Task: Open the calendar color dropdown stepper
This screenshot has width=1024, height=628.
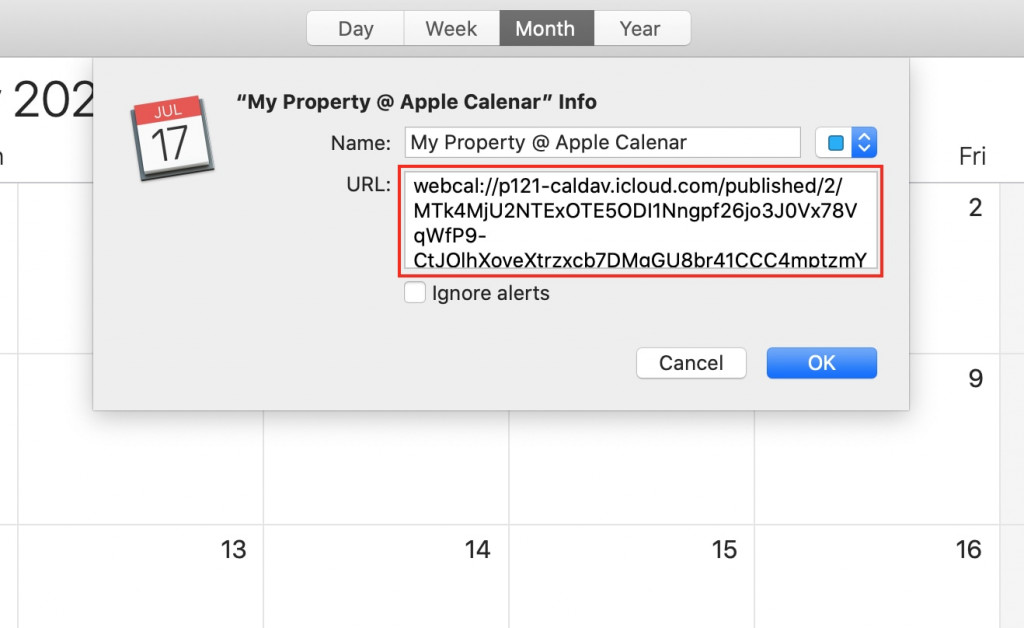Action: pos(866,142)
